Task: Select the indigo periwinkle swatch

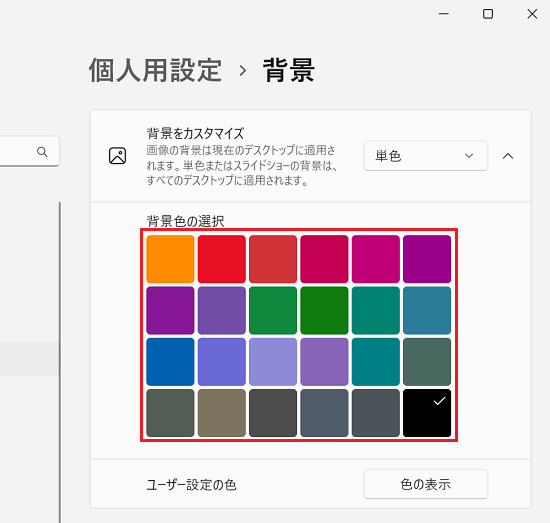Action: [222, 362]
